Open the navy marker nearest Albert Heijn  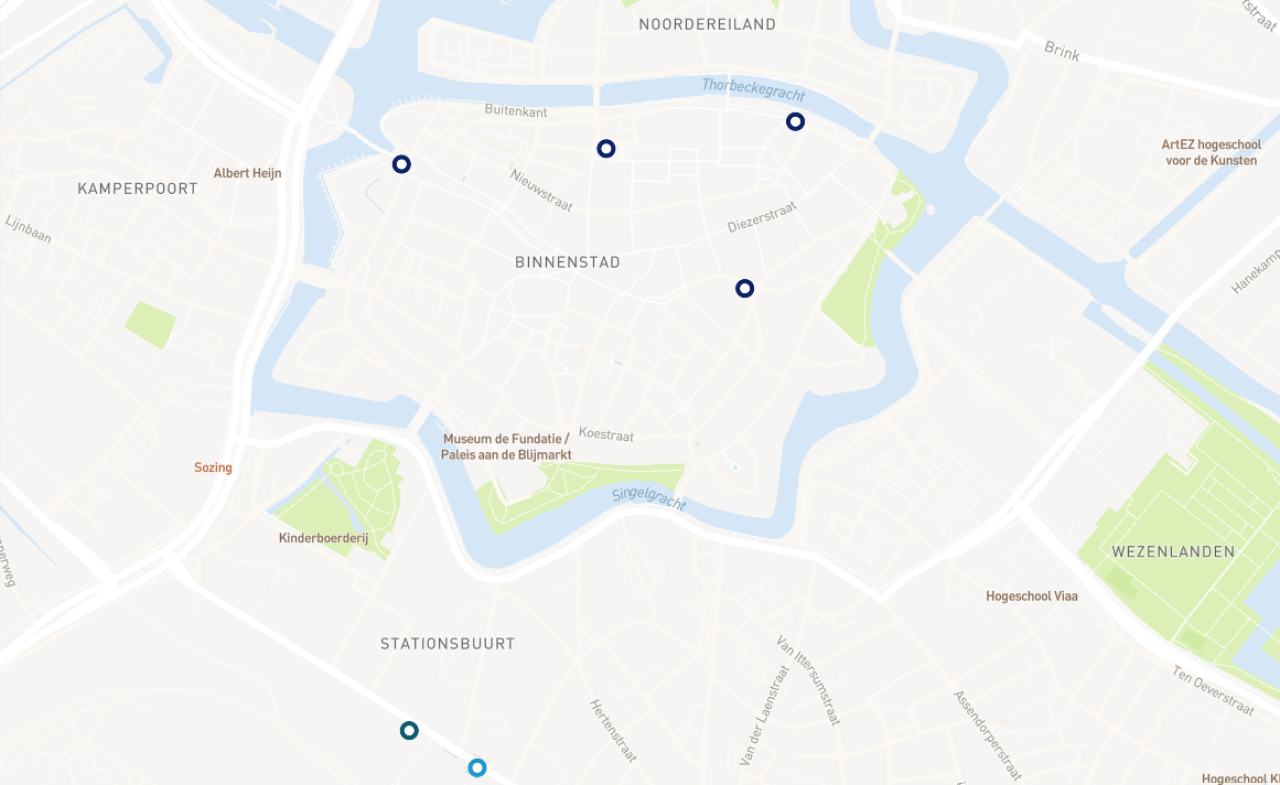click(401, 164)
